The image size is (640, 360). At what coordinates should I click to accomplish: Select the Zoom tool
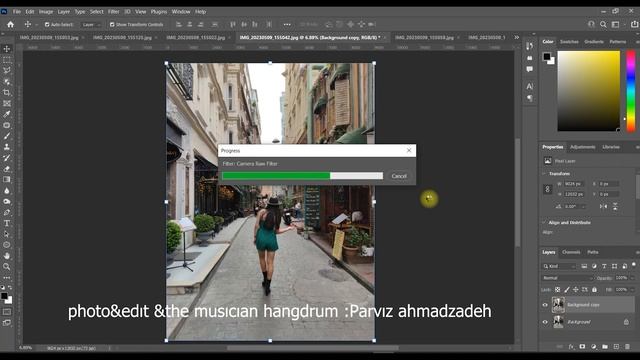pyautogui.click(x=7, y=267)
